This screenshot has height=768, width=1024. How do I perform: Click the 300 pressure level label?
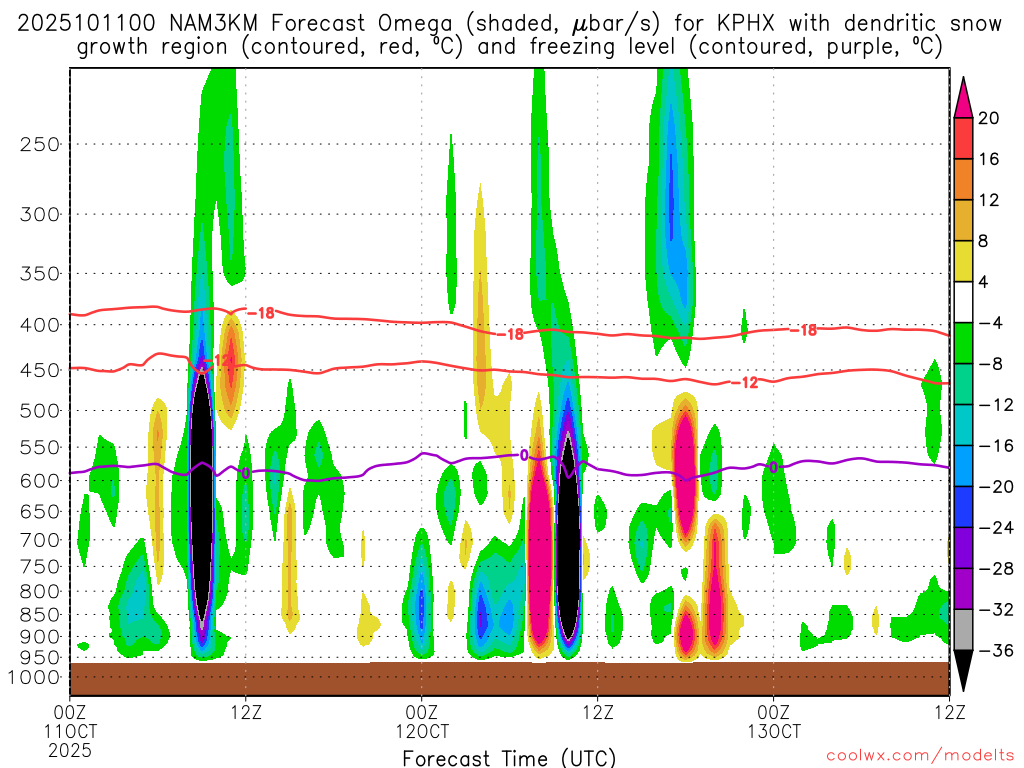(40, 214)
